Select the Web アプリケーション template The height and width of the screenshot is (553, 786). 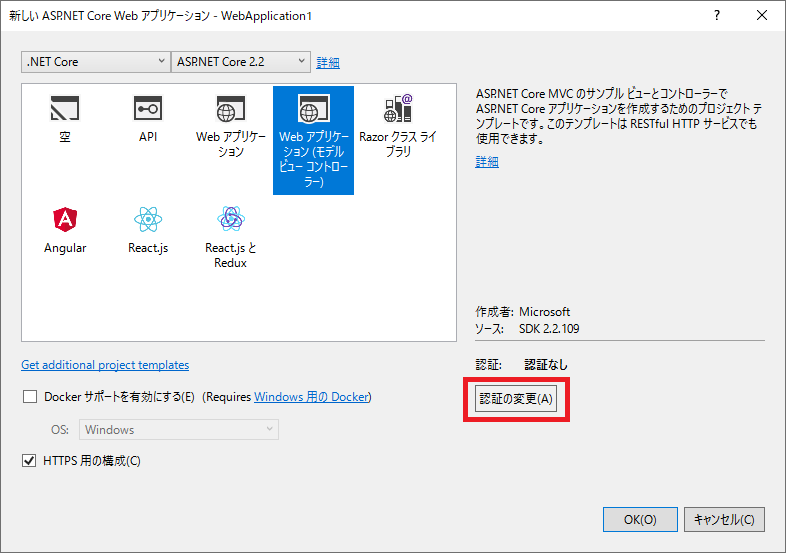tap(231, 127)
